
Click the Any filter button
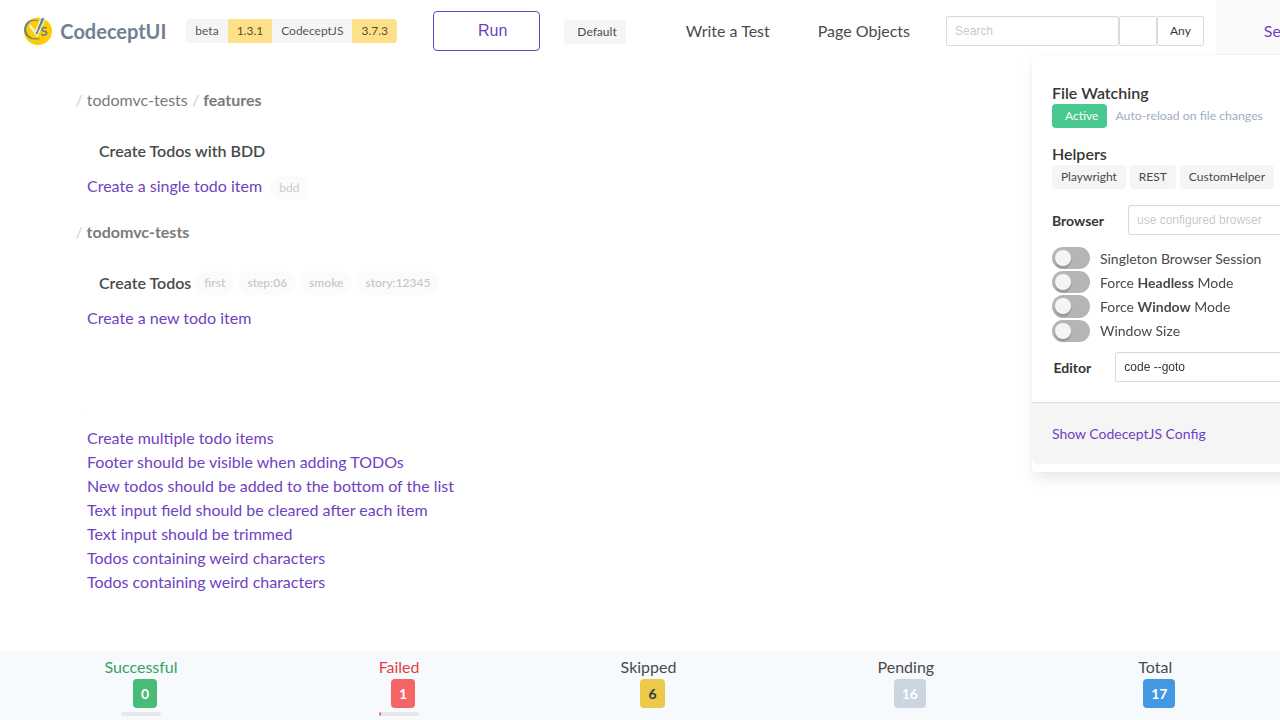click(1180, 31)
